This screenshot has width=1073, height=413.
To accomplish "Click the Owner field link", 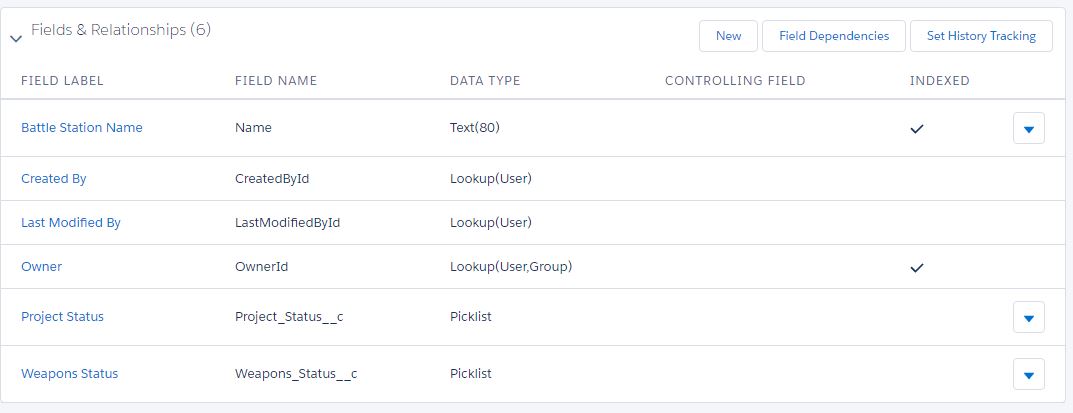I will pyautogui.click(x=41, y=267).
